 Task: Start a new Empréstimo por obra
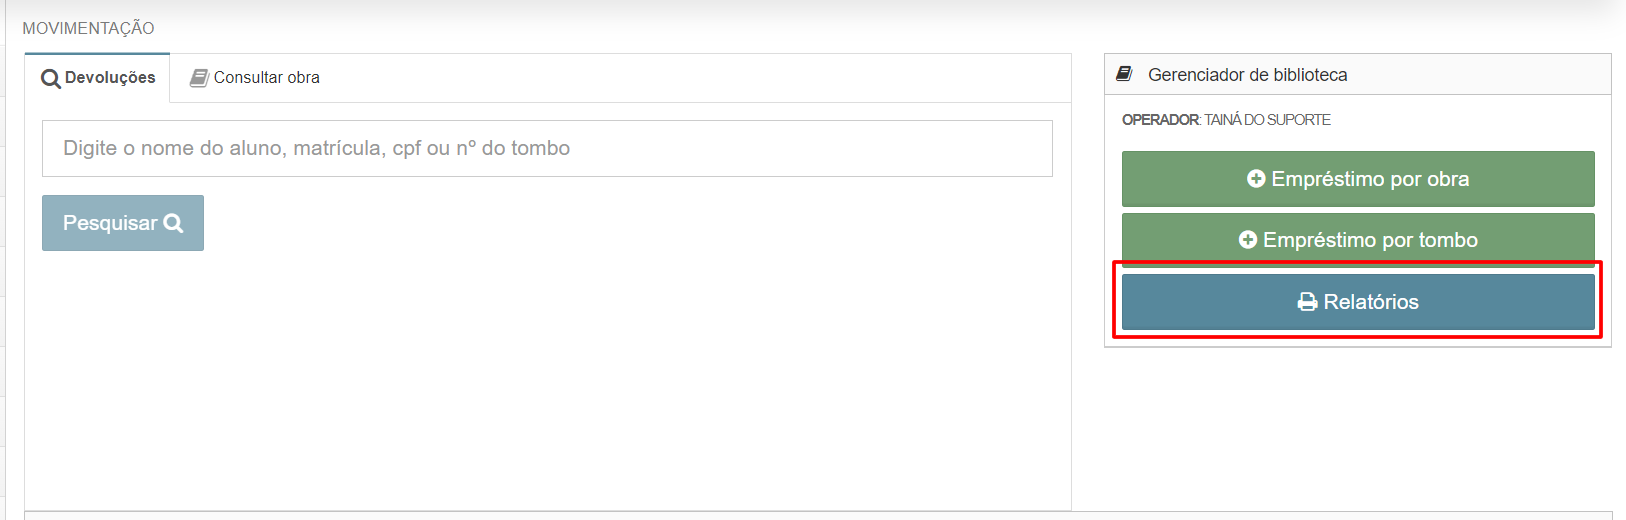pos(1358,179)
